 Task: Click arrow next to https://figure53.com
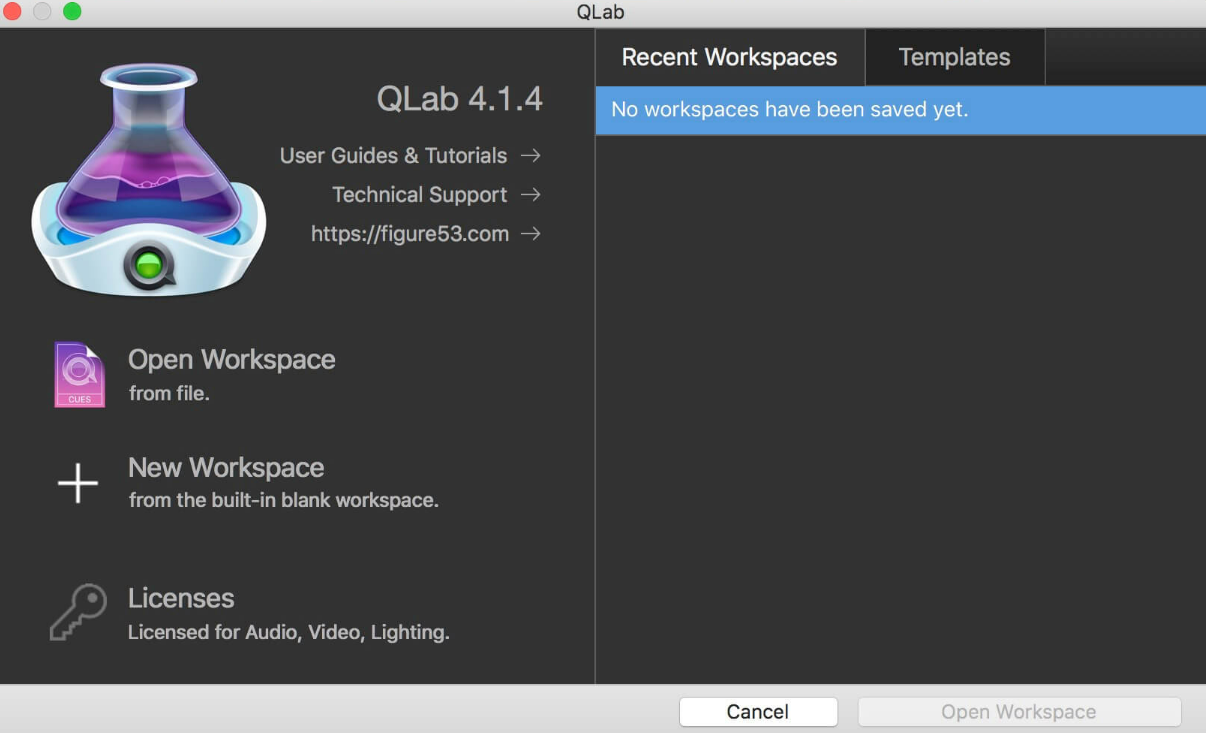531,233
